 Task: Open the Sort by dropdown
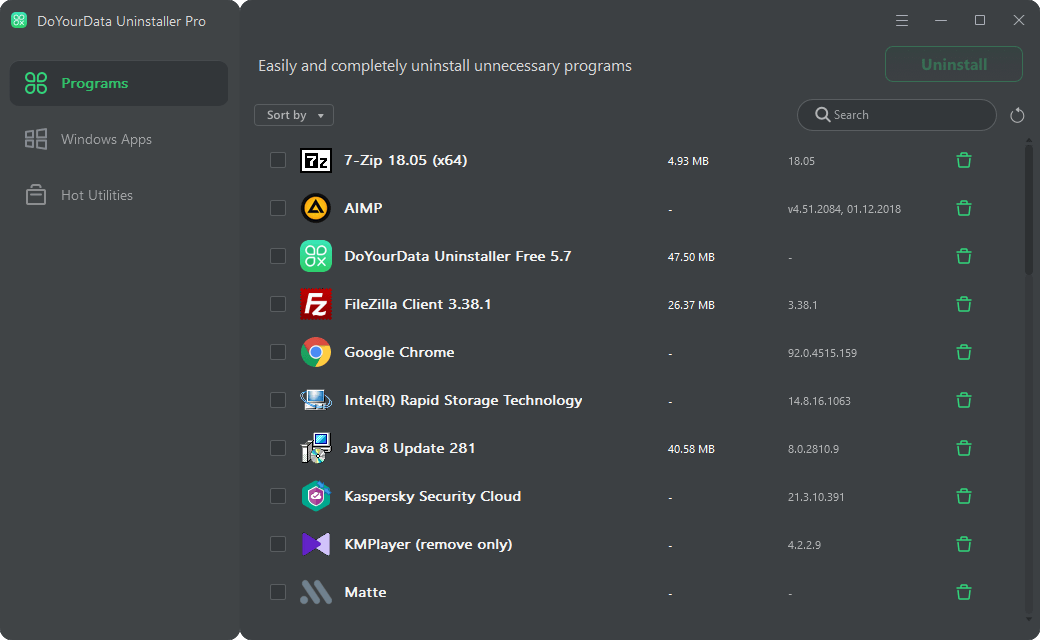[x=294, y=115]
